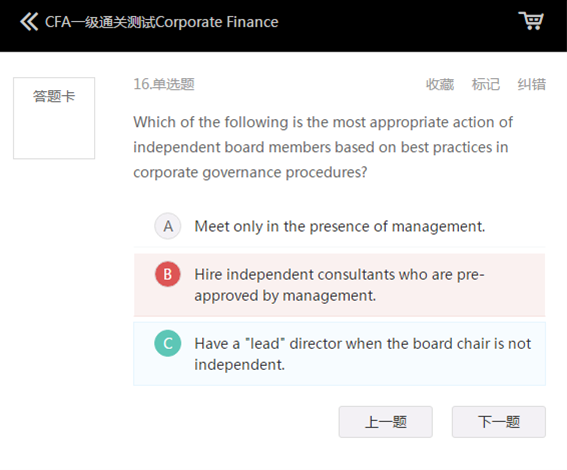Select option A radio circle
The image size is (567, 470).
click(x=168, y=226)
